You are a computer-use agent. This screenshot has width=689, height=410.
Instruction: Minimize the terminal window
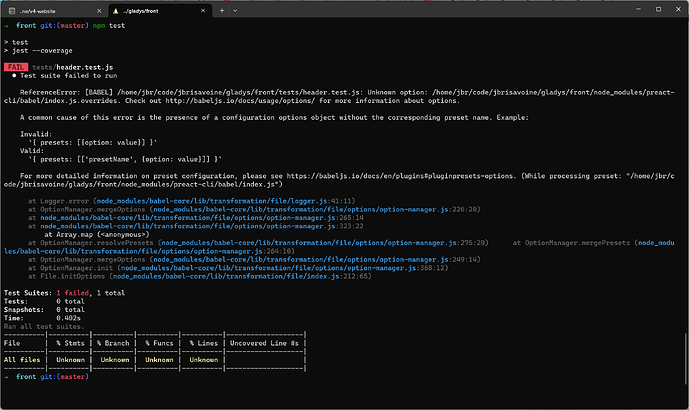[x=638, y=9]
